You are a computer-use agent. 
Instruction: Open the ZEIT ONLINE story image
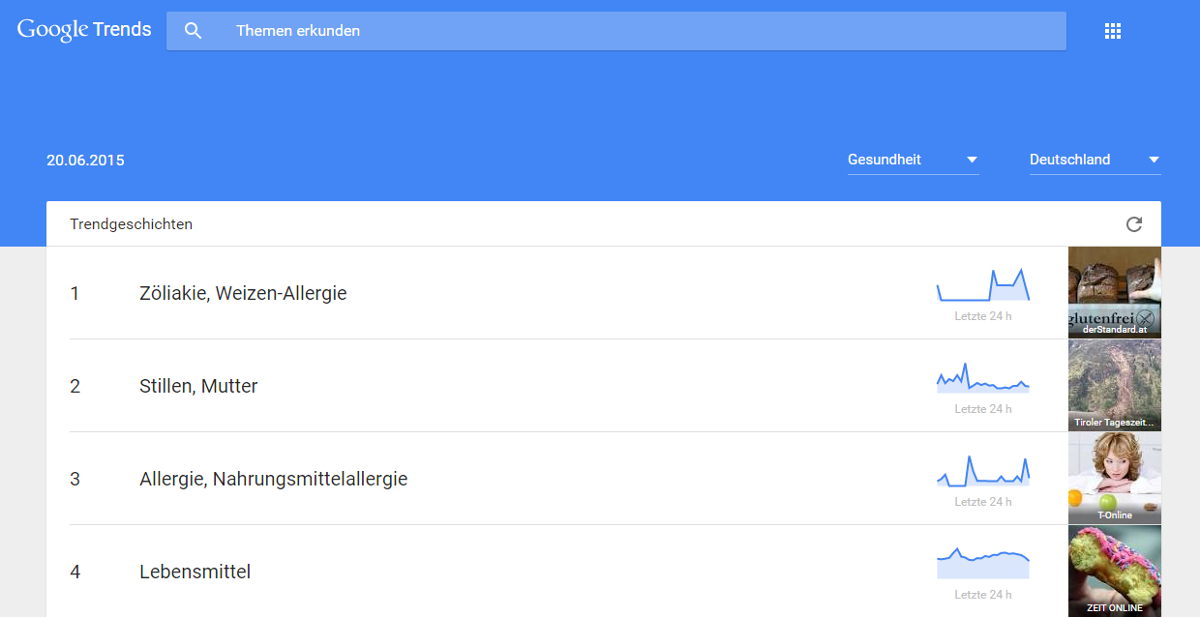(1114, 571)
